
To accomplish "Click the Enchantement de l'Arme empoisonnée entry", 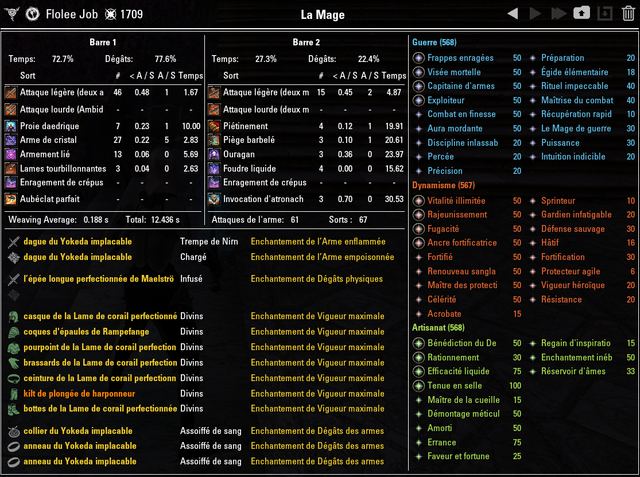I will 322,257.
